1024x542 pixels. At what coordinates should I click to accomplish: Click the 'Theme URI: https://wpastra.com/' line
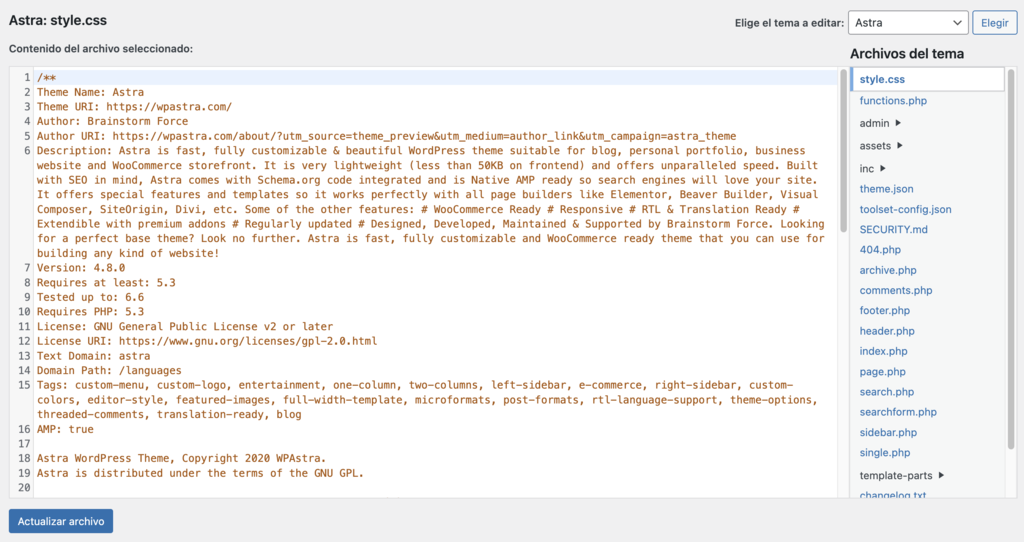tap(134, 106)
